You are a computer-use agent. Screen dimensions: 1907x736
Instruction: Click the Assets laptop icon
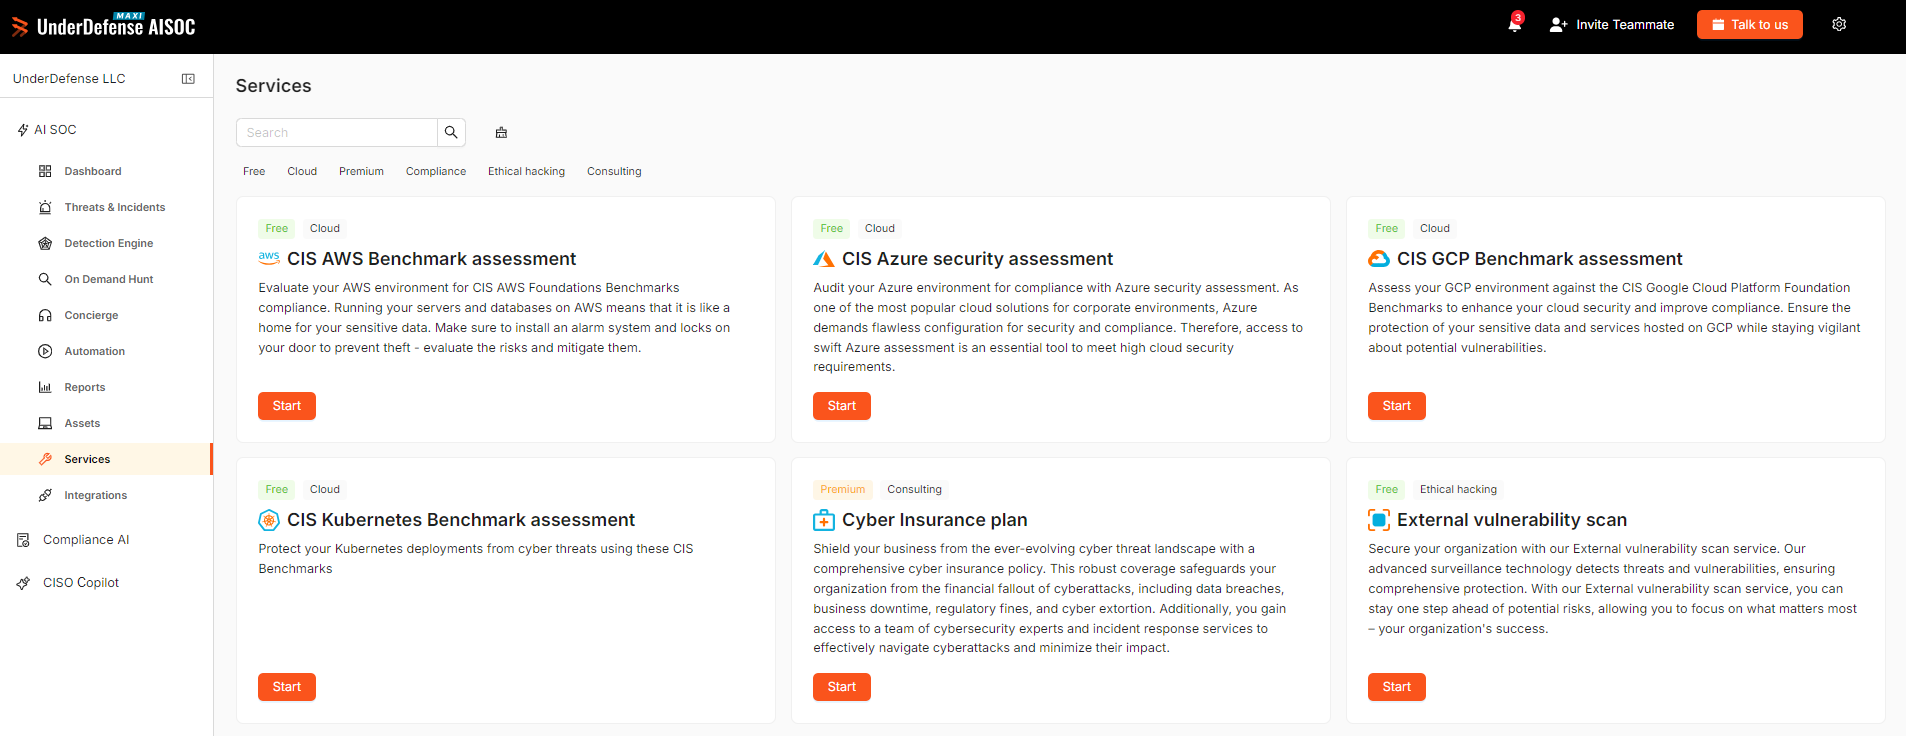(x=45, y=423)
